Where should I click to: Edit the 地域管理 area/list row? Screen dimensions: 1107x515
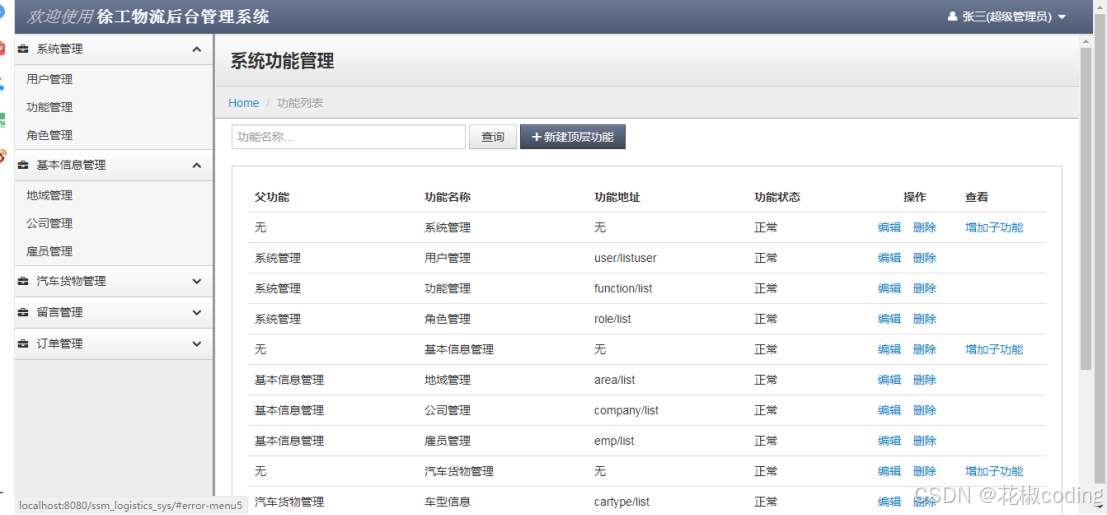click(x=890, y=379)
